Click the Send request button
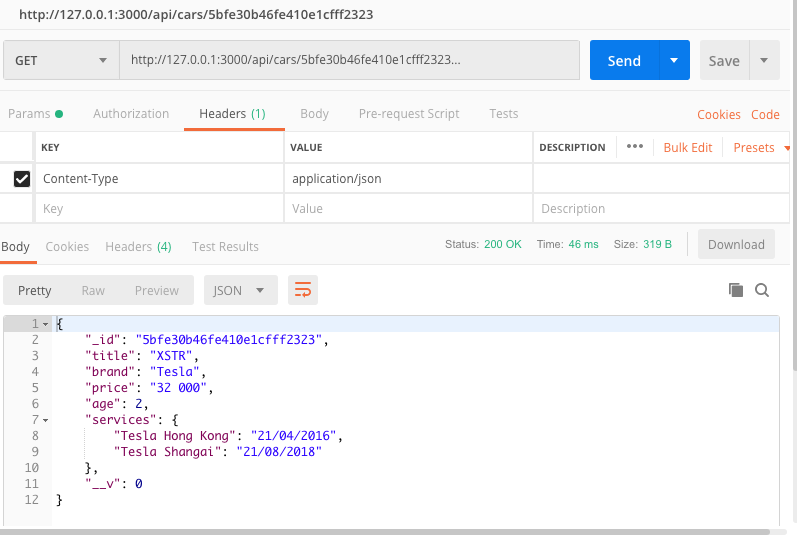This screenshot has width=797, height=536. [x=624, y=60]
